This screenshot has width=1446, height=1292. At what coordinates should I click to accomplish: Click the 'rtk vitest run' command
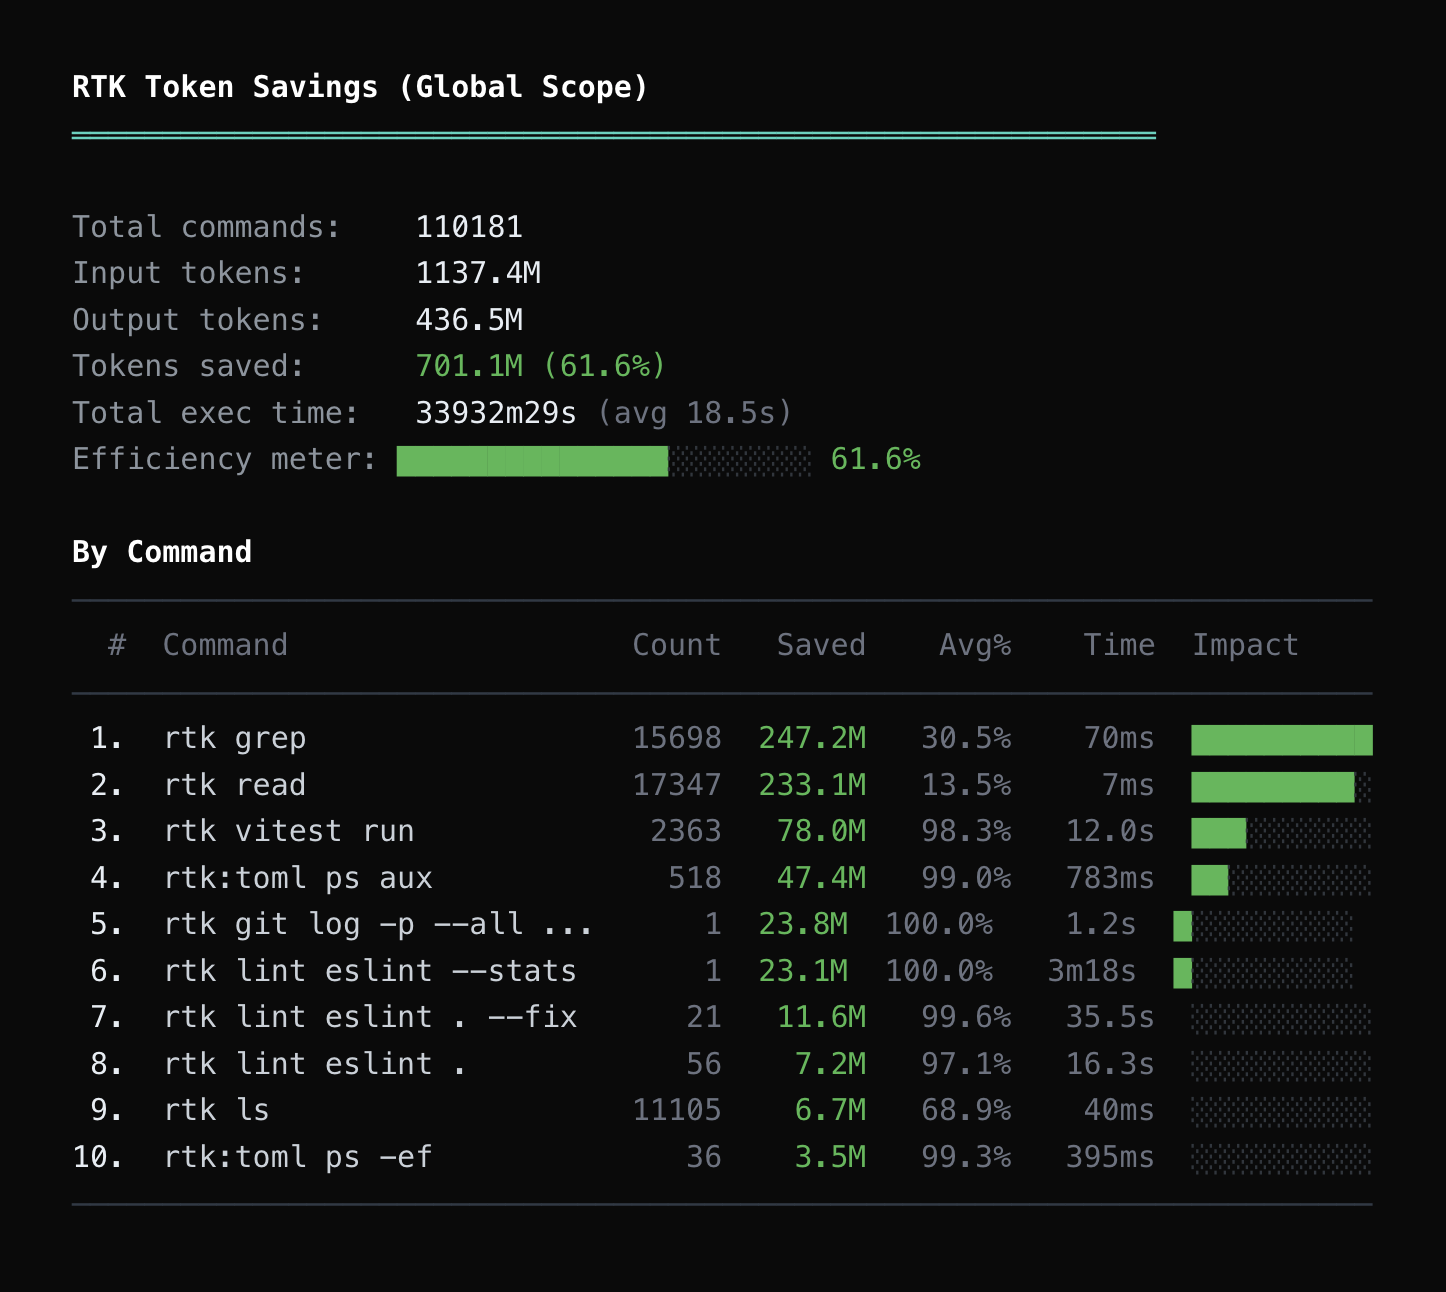[x=289, y=831]
